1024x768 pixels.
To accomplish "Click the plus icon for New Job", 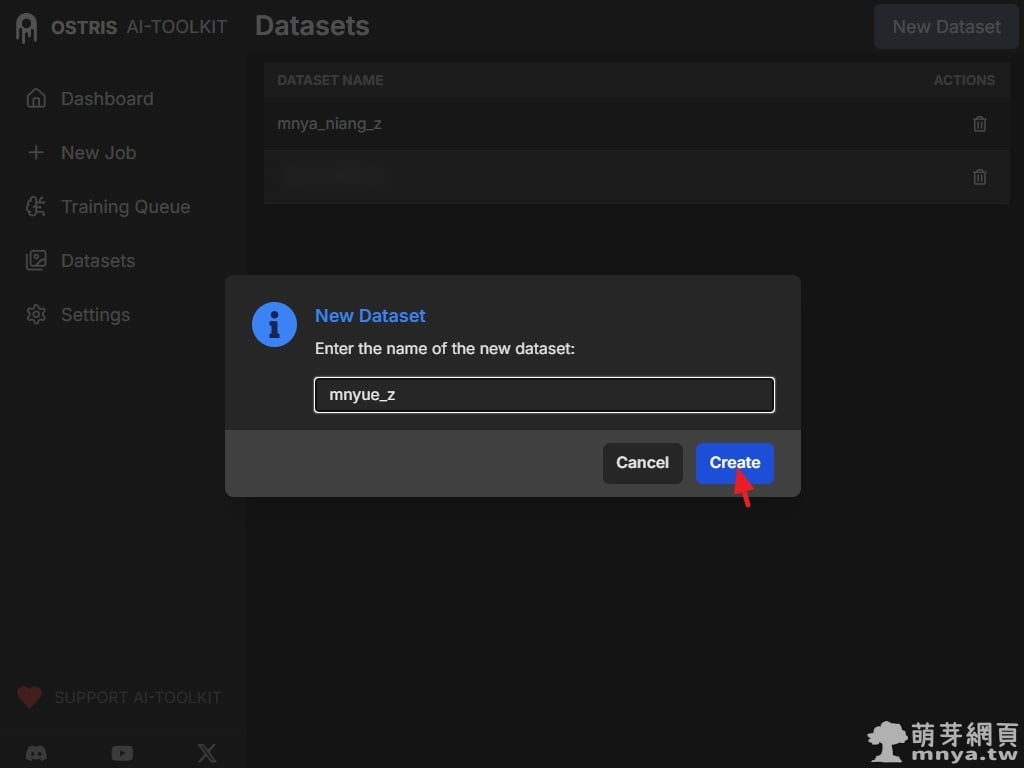I will click(36, 153).
